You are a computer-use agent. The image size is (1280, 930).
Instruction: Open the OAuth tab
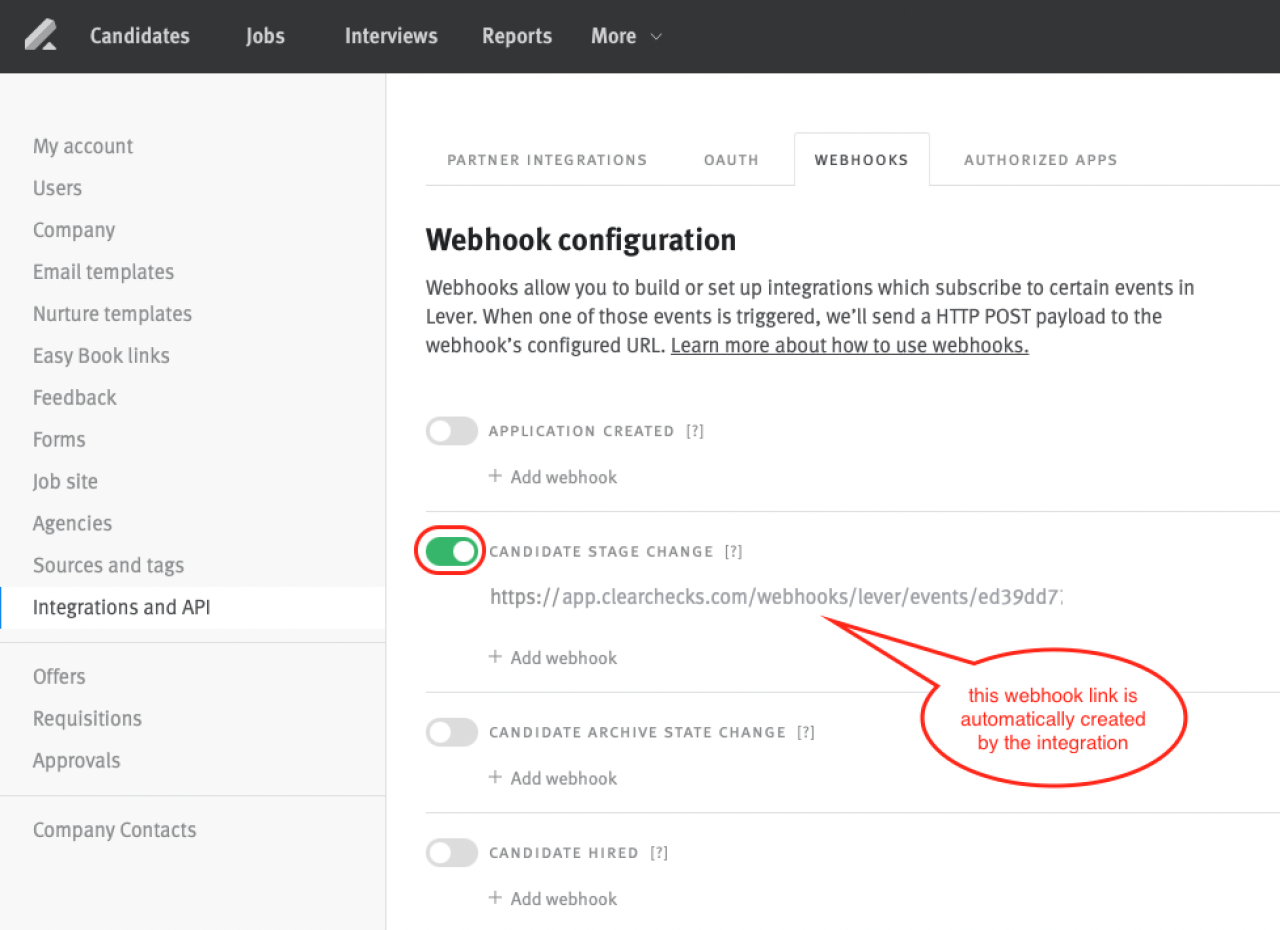tap(731, 160)
